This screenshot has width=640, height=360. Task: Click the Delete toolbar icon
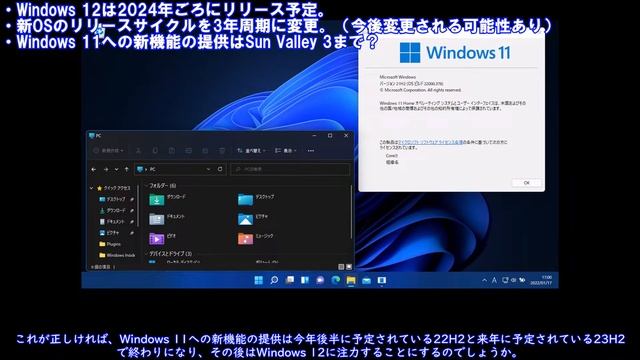[x=222, y=151]
